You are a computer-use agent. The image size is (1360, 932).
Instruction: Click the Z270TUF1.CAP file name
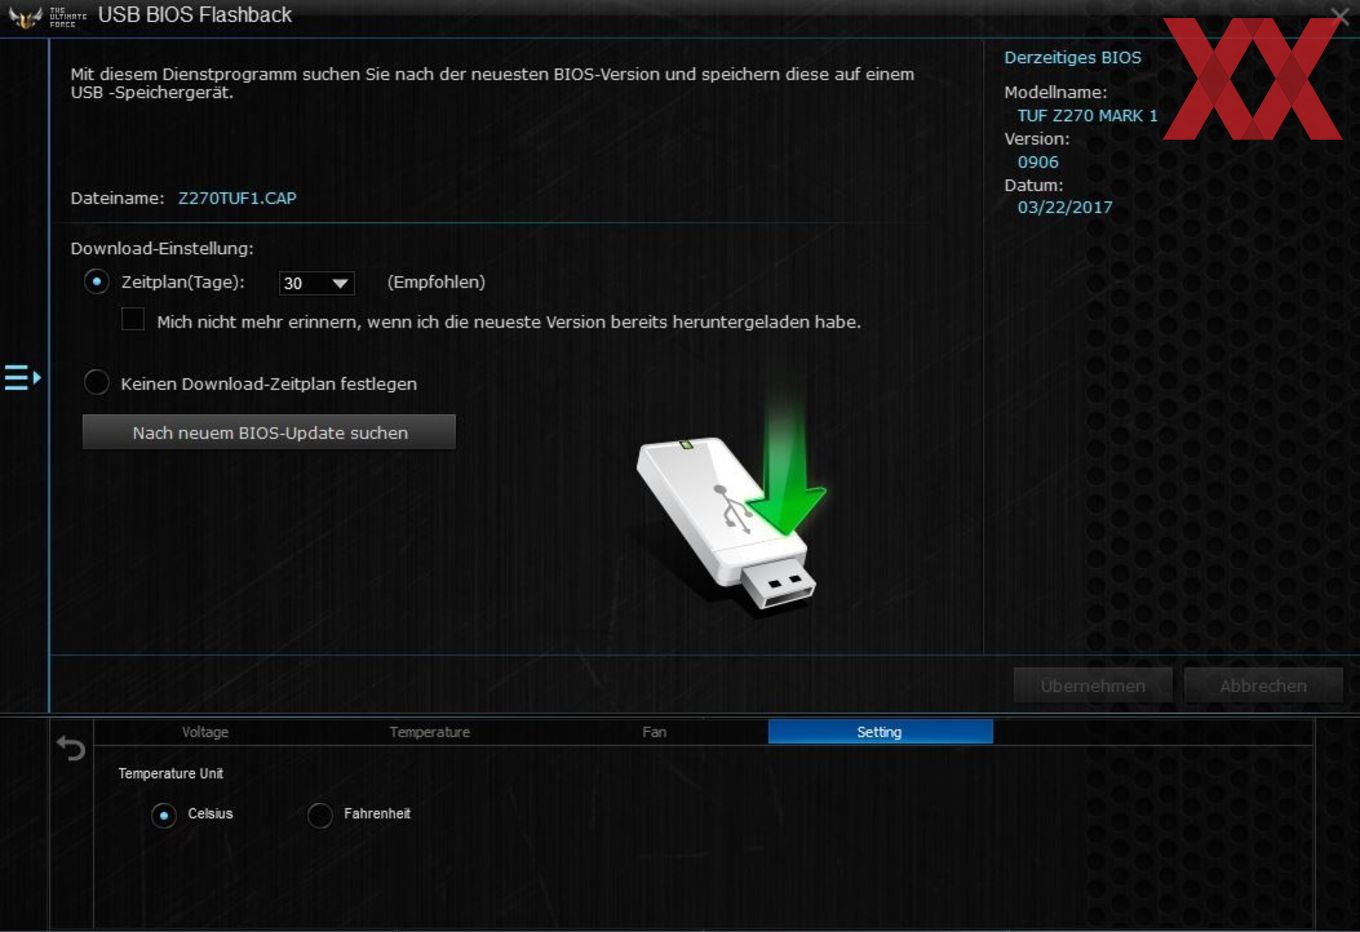click(x=237, y=198)
